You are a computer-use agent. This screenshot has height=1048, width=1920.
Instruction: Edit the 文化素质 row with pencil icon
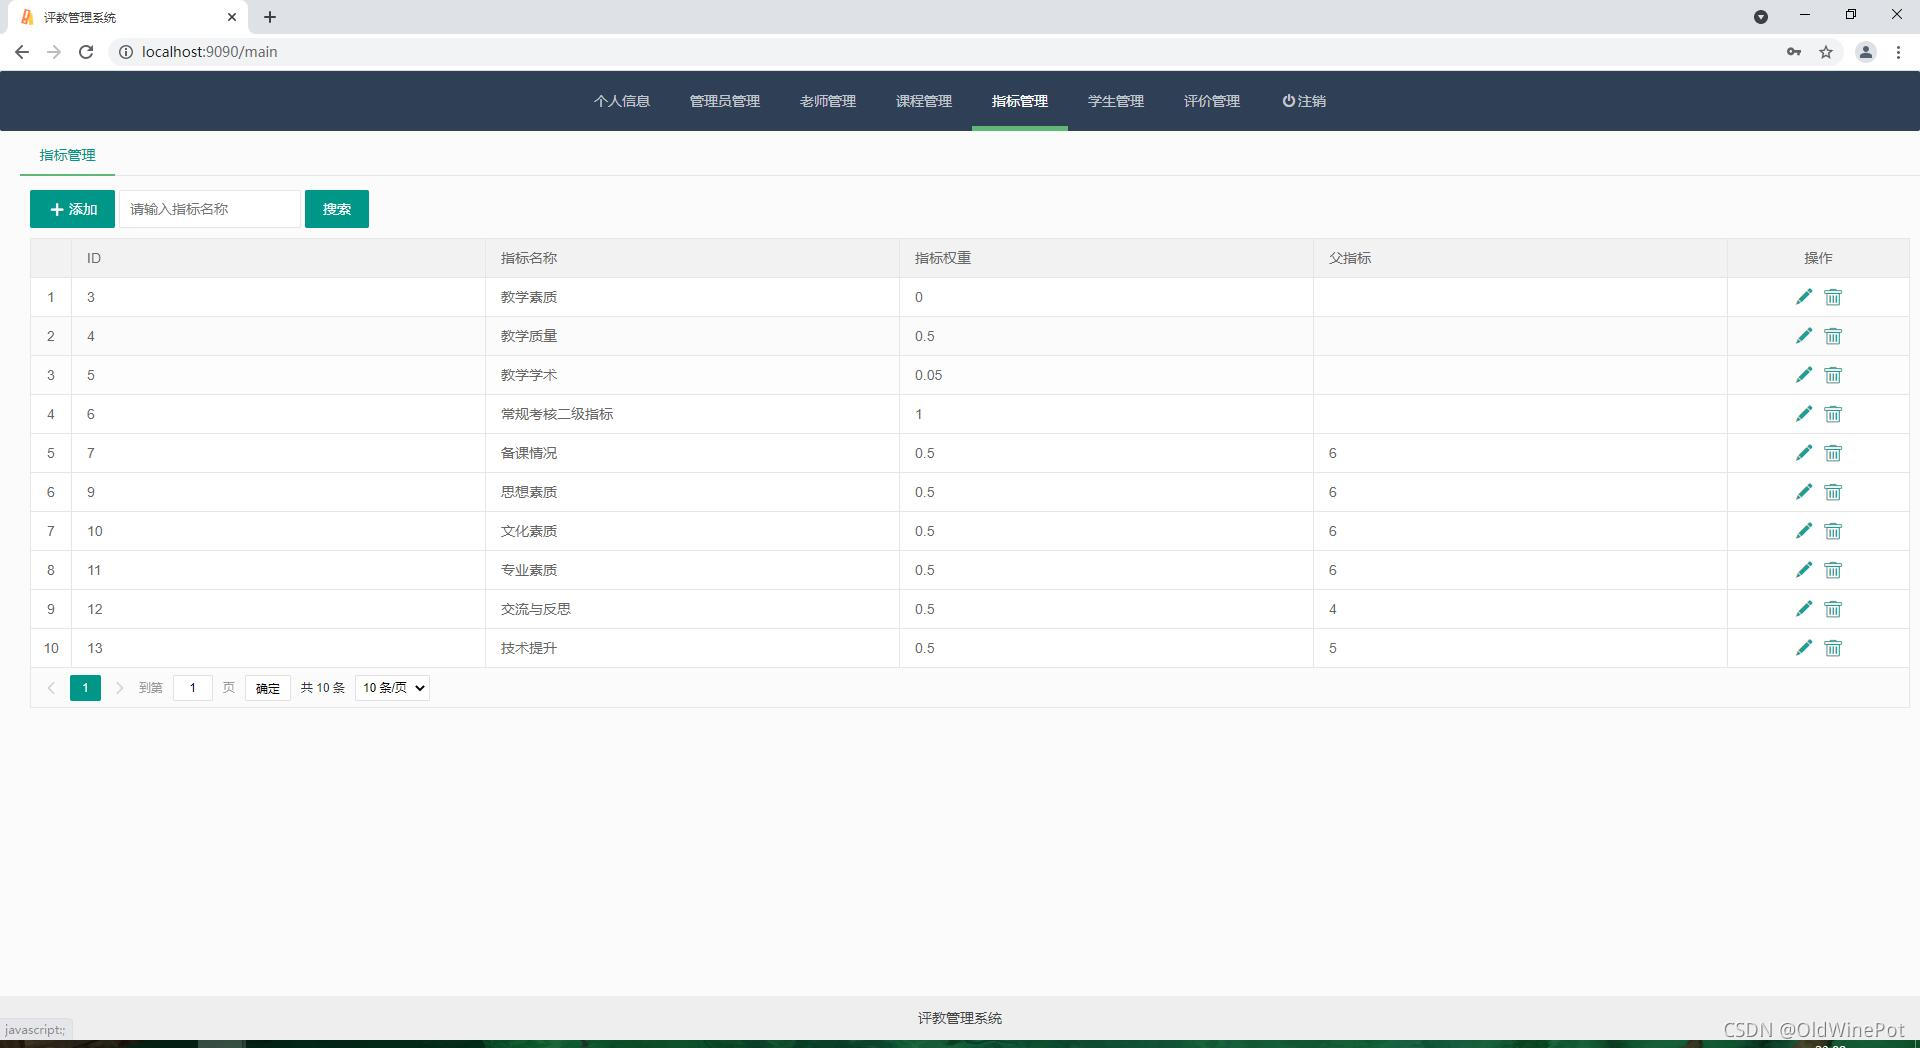1804,531
